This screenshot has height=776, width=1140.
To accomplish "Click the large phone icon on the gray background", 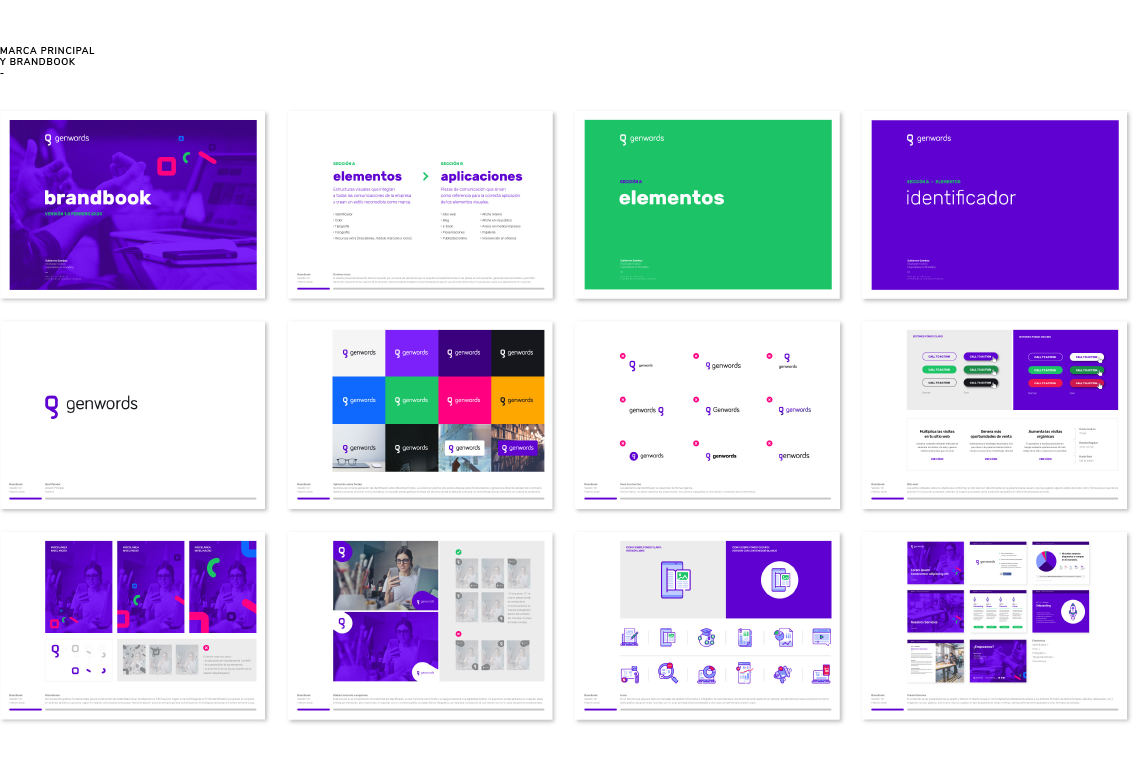I will coord(673,579).
